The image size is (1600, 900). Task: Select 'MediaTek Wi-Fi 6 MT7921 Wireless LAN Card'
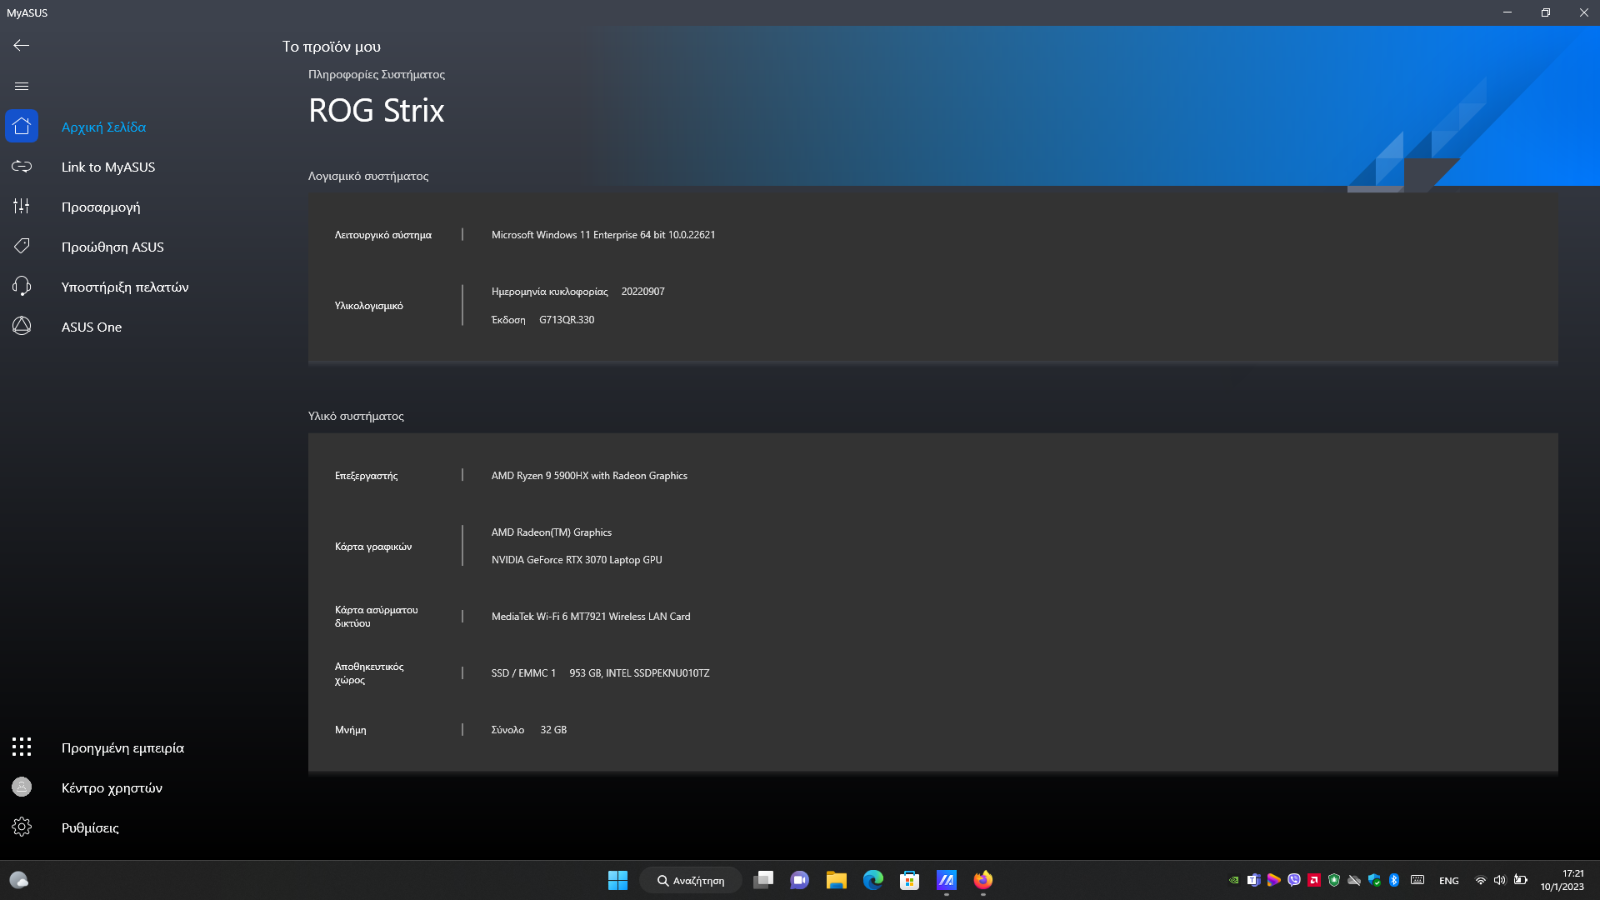click(x=591, y=617)
